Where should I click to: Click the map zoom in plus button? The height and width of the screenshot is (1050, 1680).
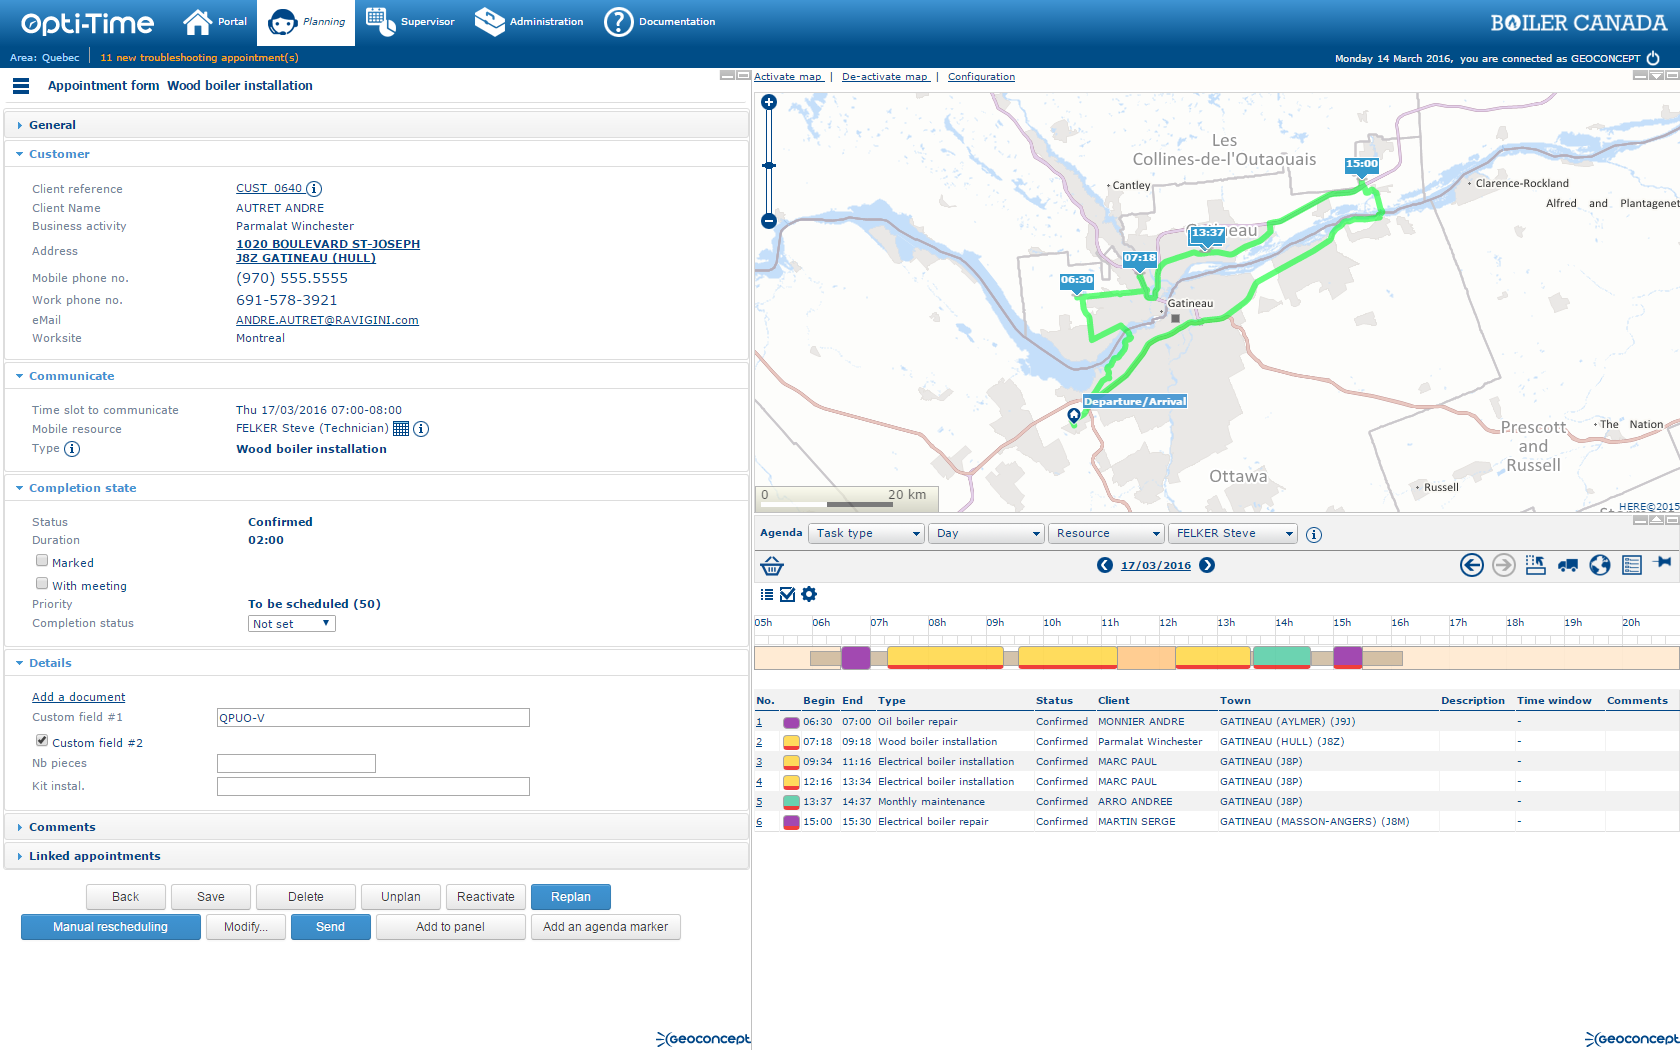769,102
